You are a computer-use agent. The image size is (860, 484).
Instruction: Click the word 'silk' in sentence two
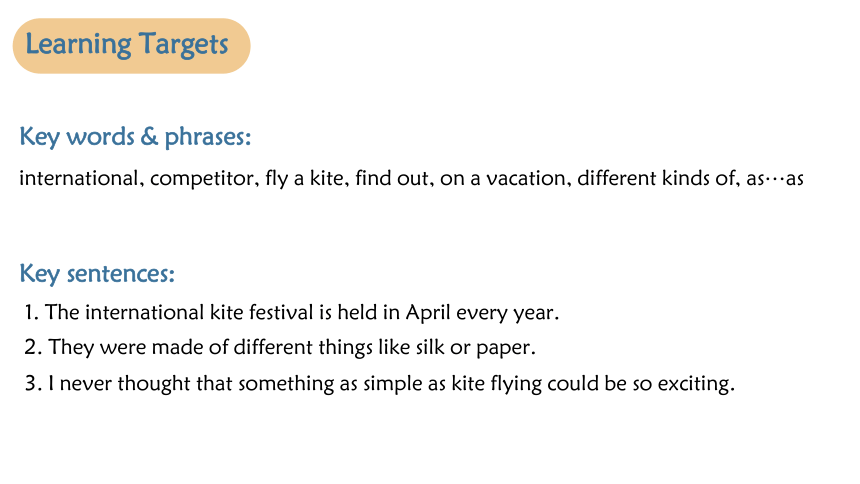click(430, 347)
